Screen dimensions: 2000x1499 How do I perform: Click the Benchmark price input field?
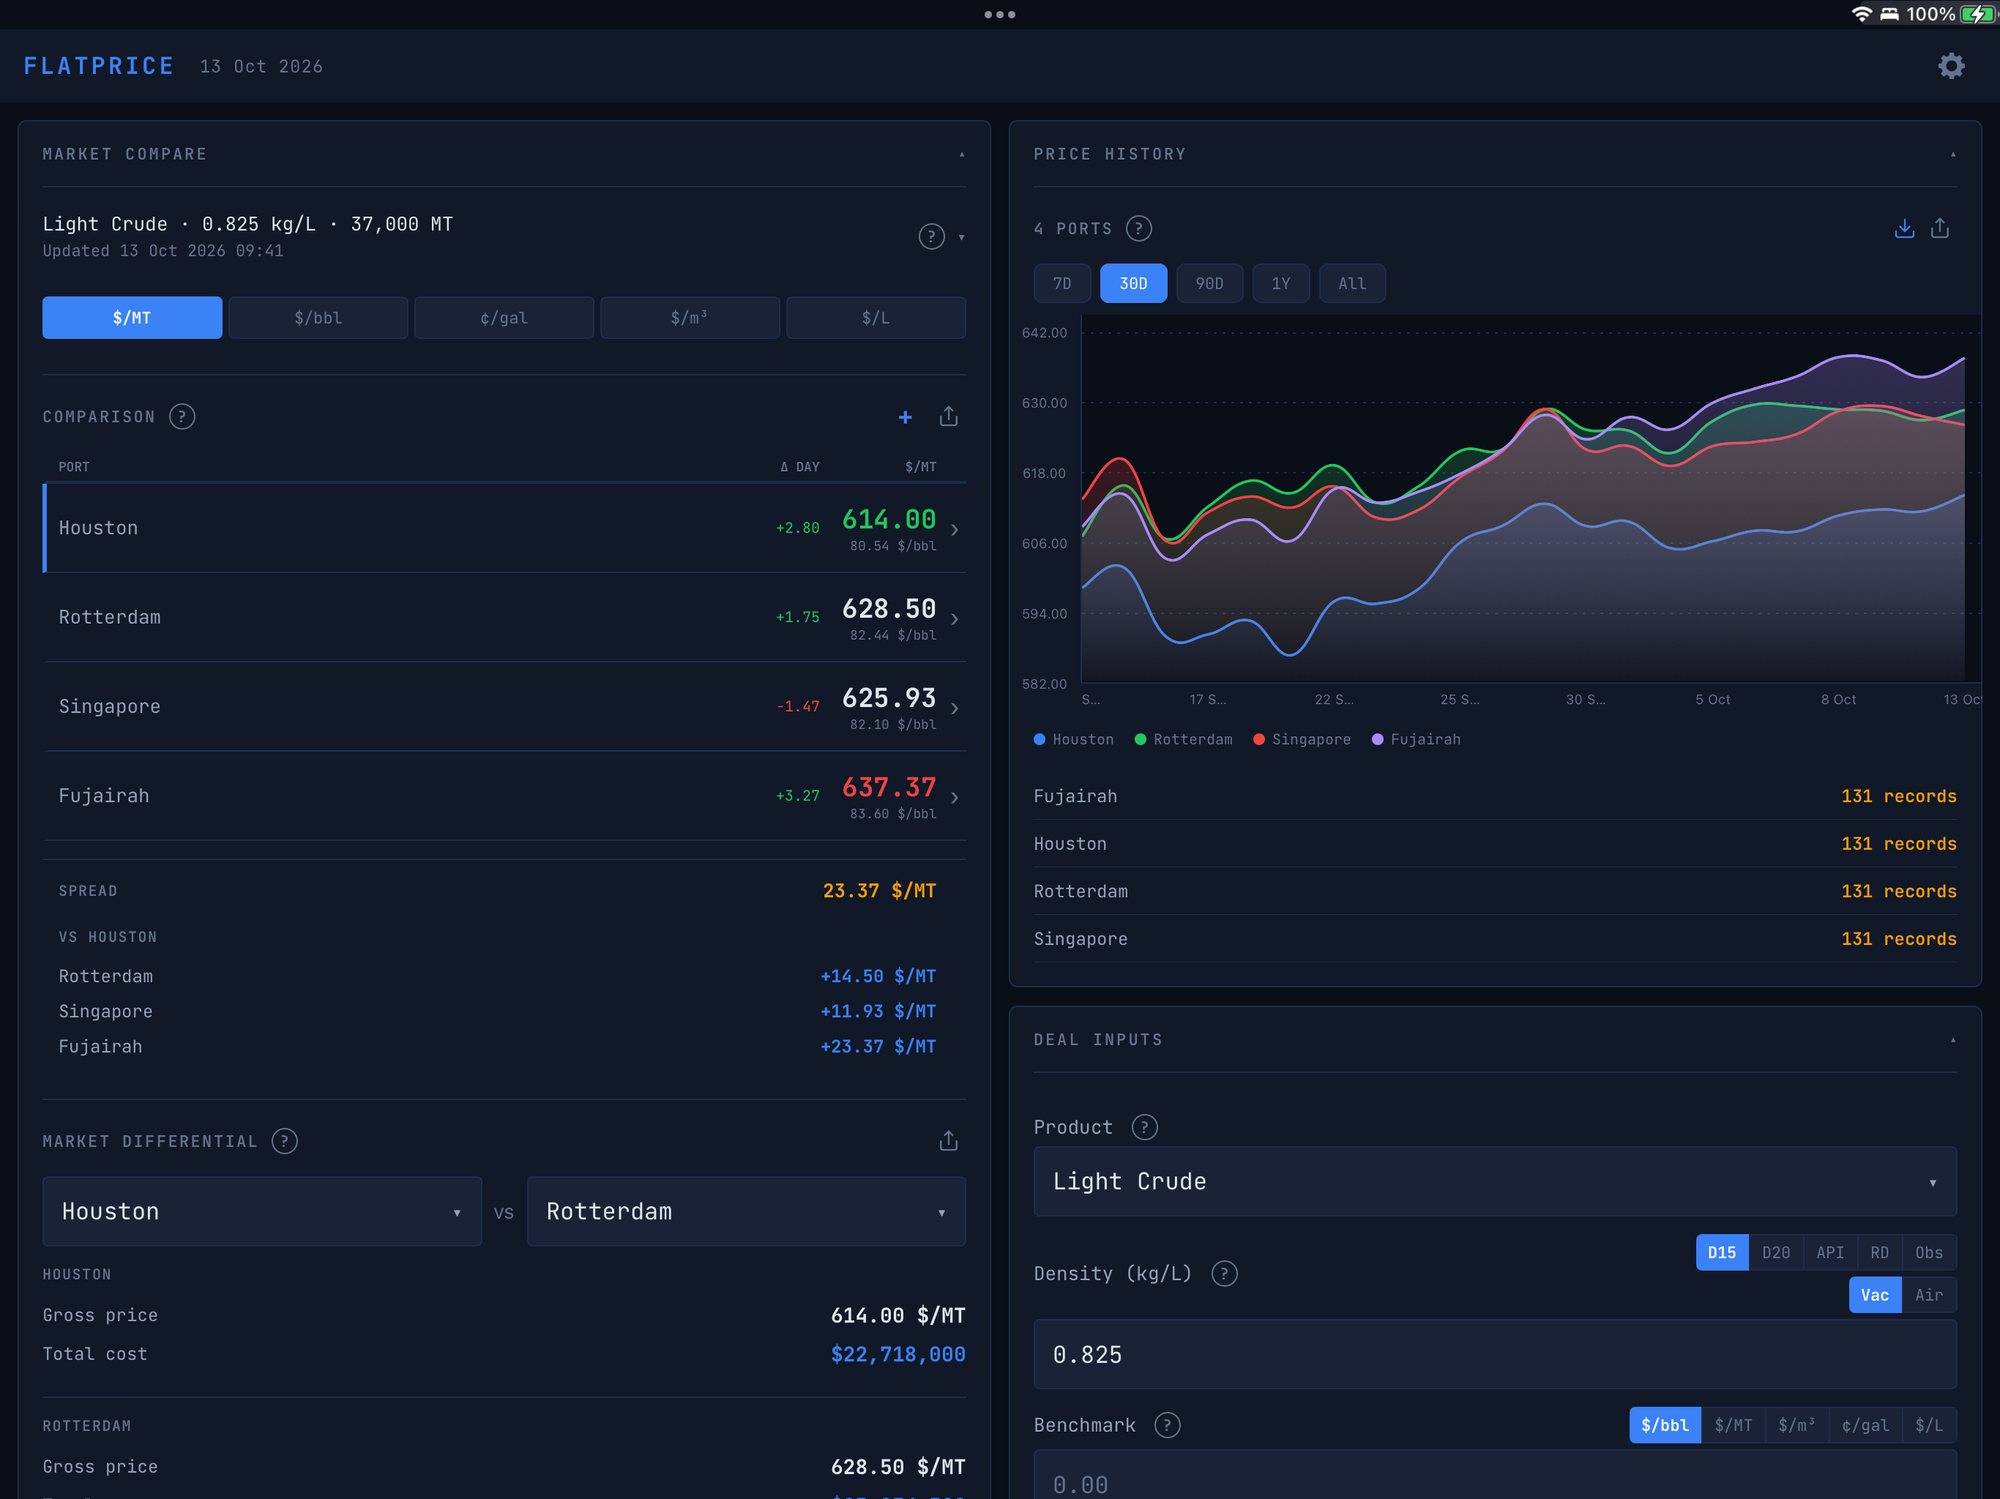pyautogui.click(x=1495, y=1476)
